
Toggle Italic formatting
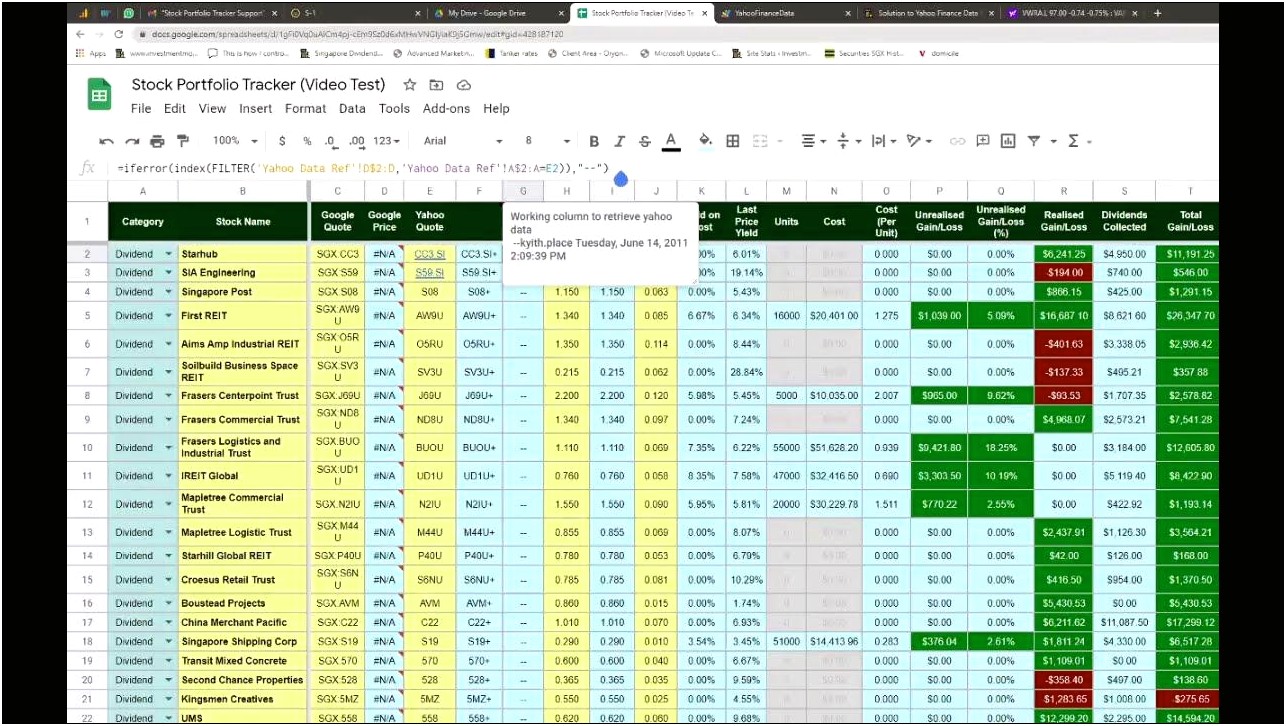[619, 141]
